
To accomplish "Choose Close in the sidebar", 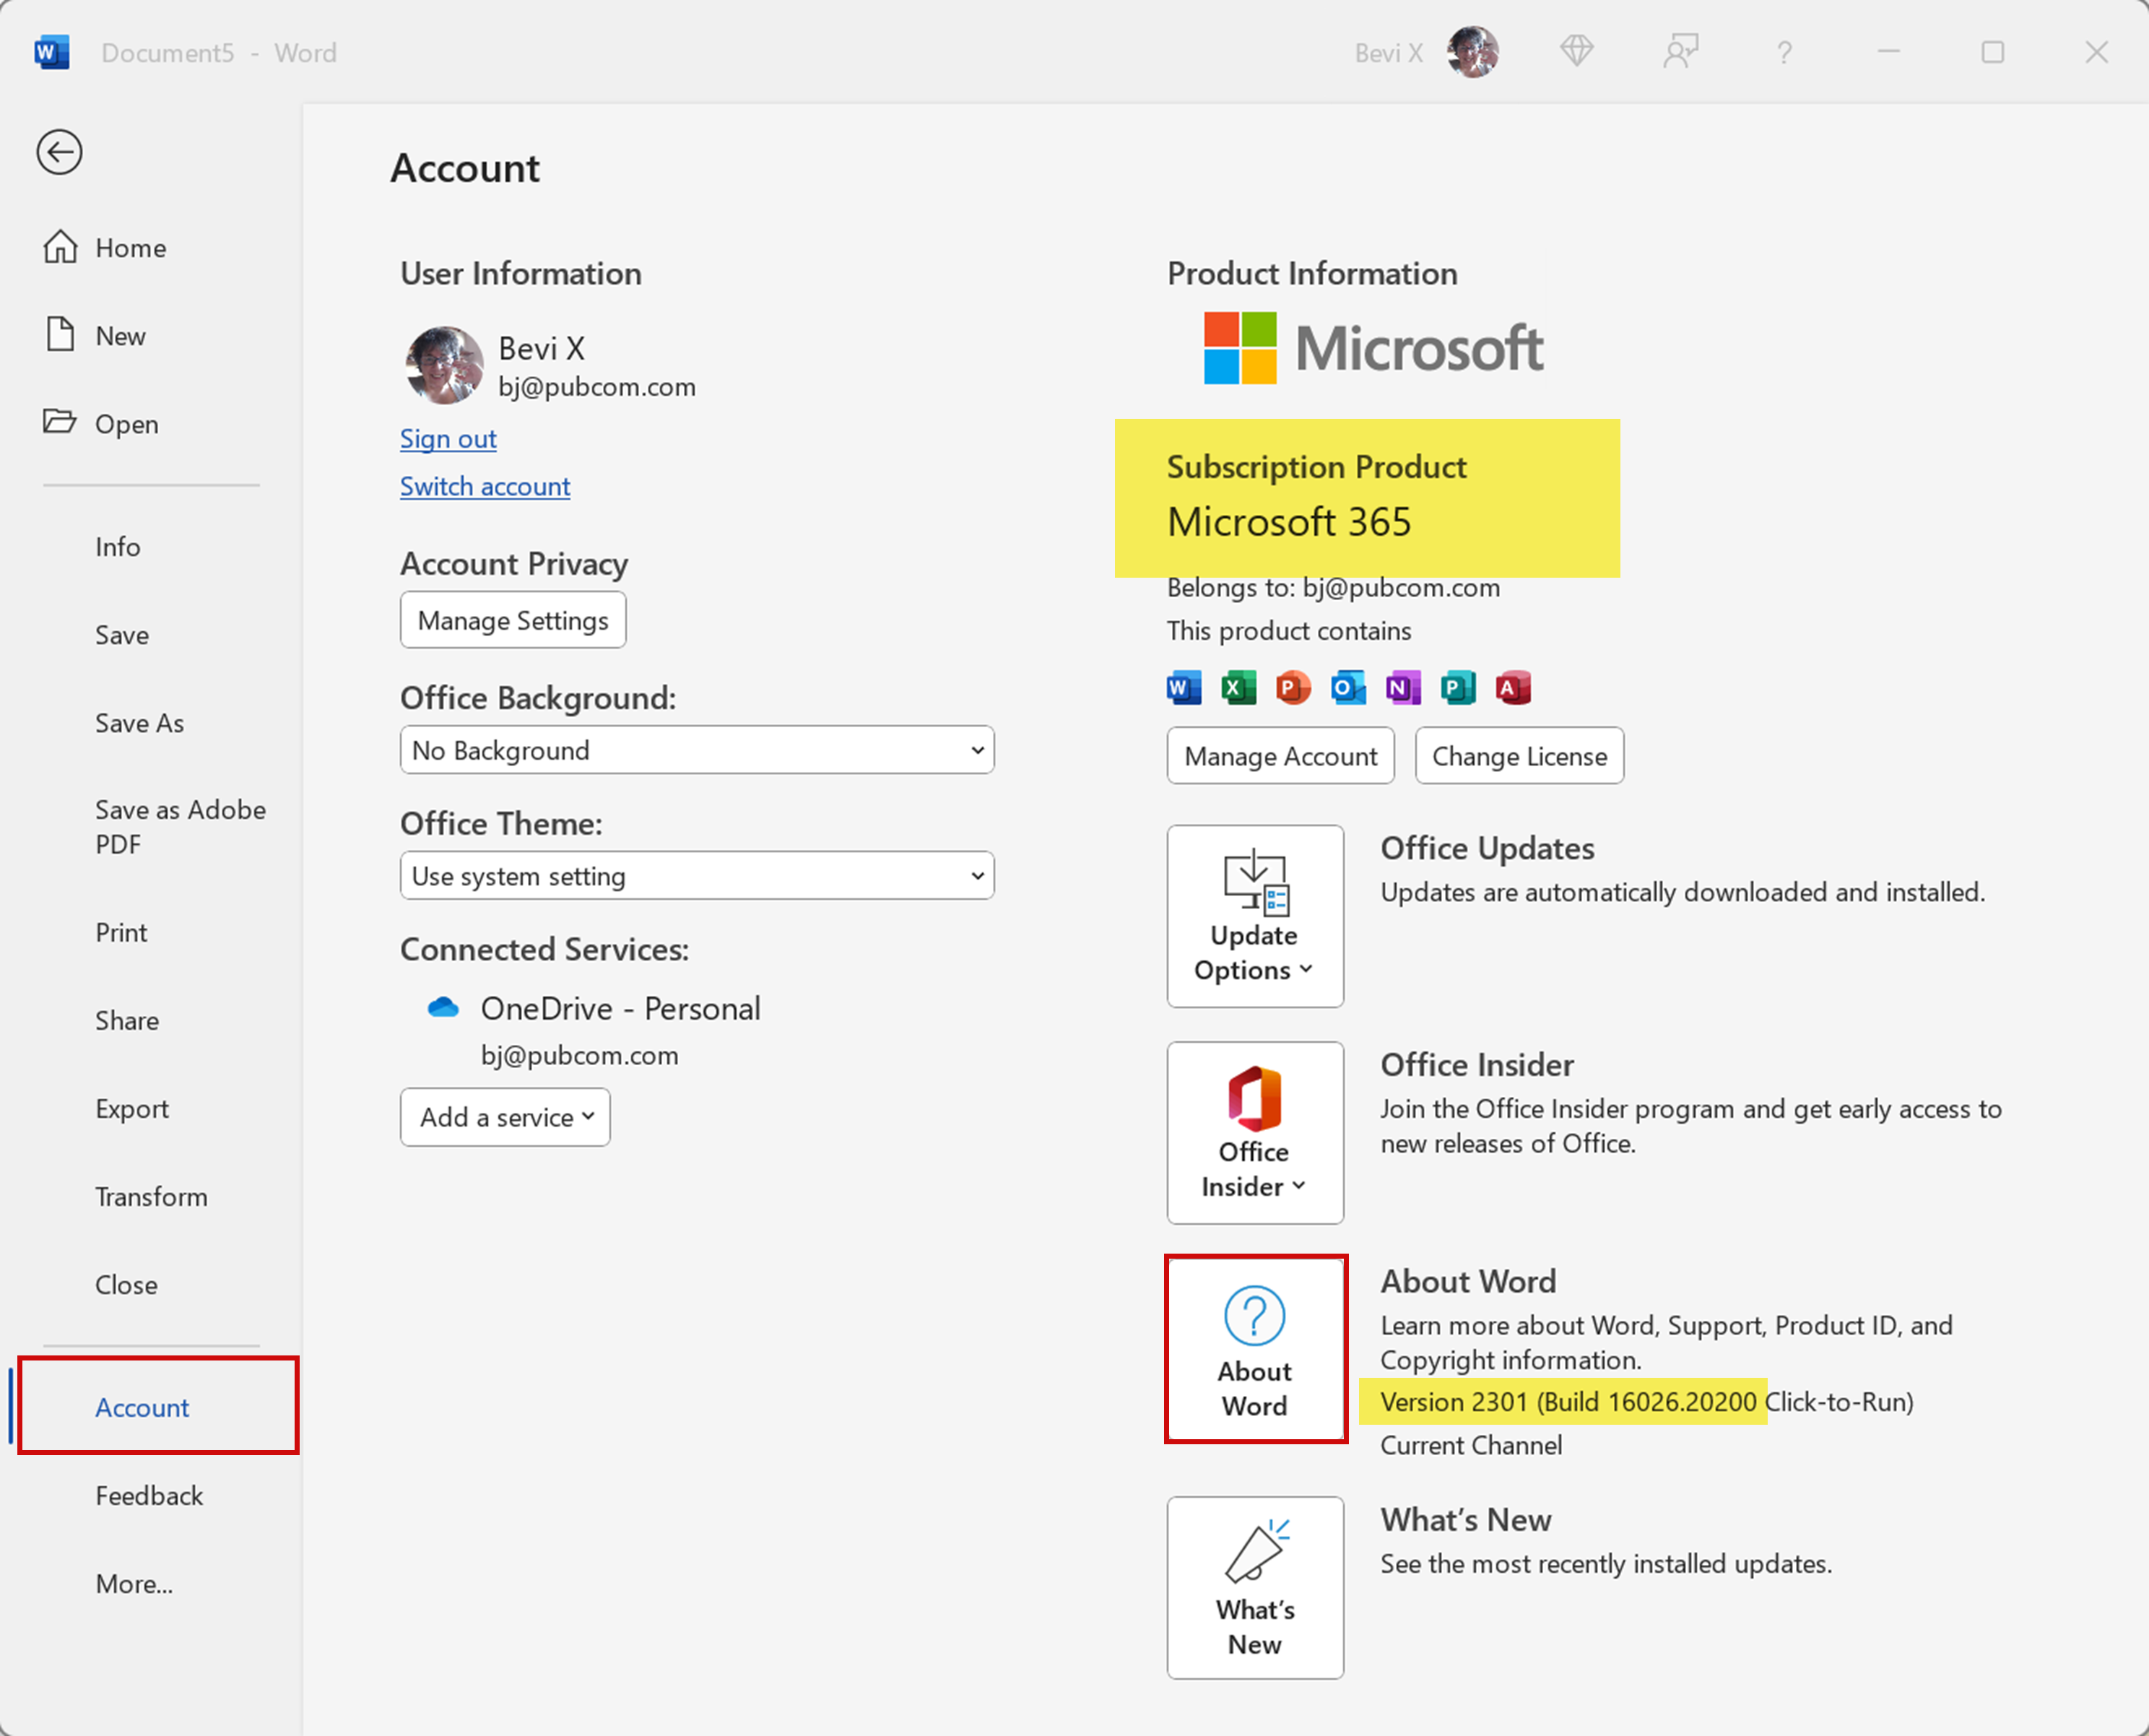I will click(126, 1285).
